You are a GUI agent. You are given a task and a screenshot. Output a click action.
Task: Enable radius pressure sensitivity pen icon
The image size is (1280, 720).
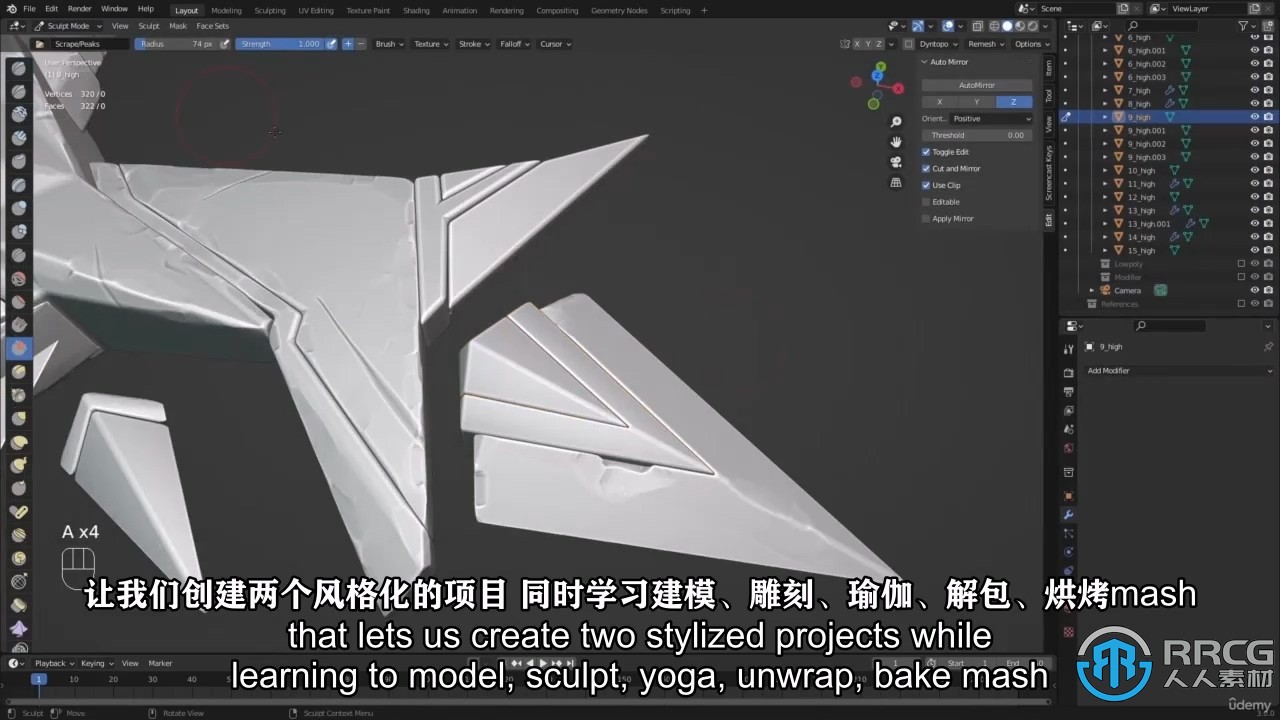(x=224, y=44)
